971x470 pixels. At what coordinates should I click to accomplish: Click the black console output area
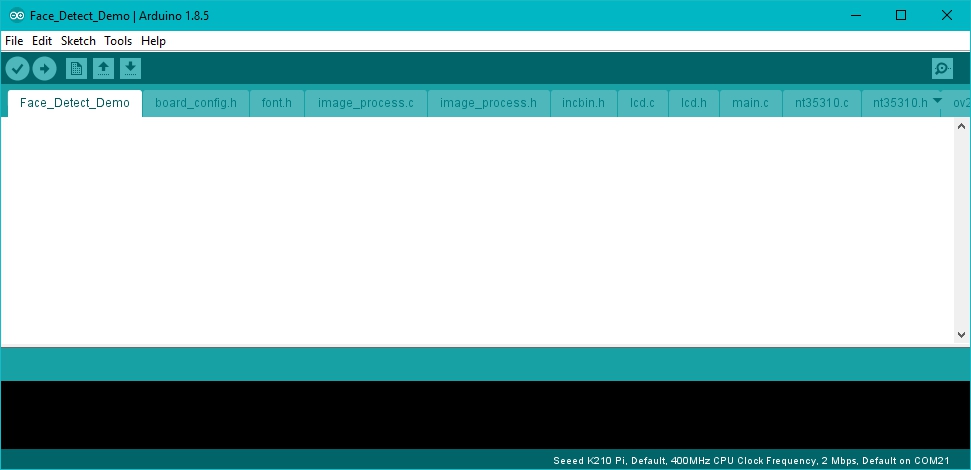[485, 415]
